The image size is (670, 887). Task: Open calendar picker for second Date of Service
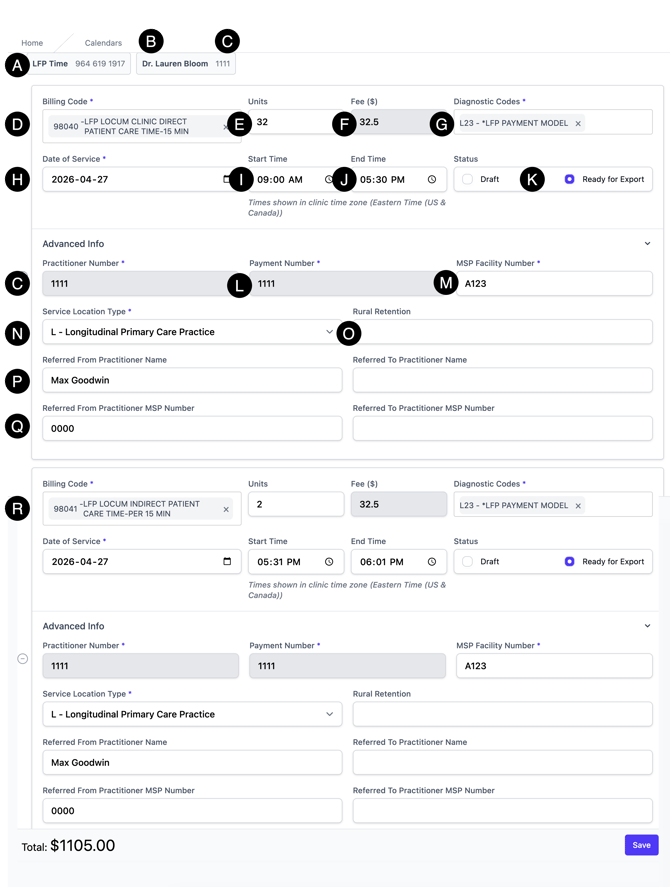coord(227,562)
